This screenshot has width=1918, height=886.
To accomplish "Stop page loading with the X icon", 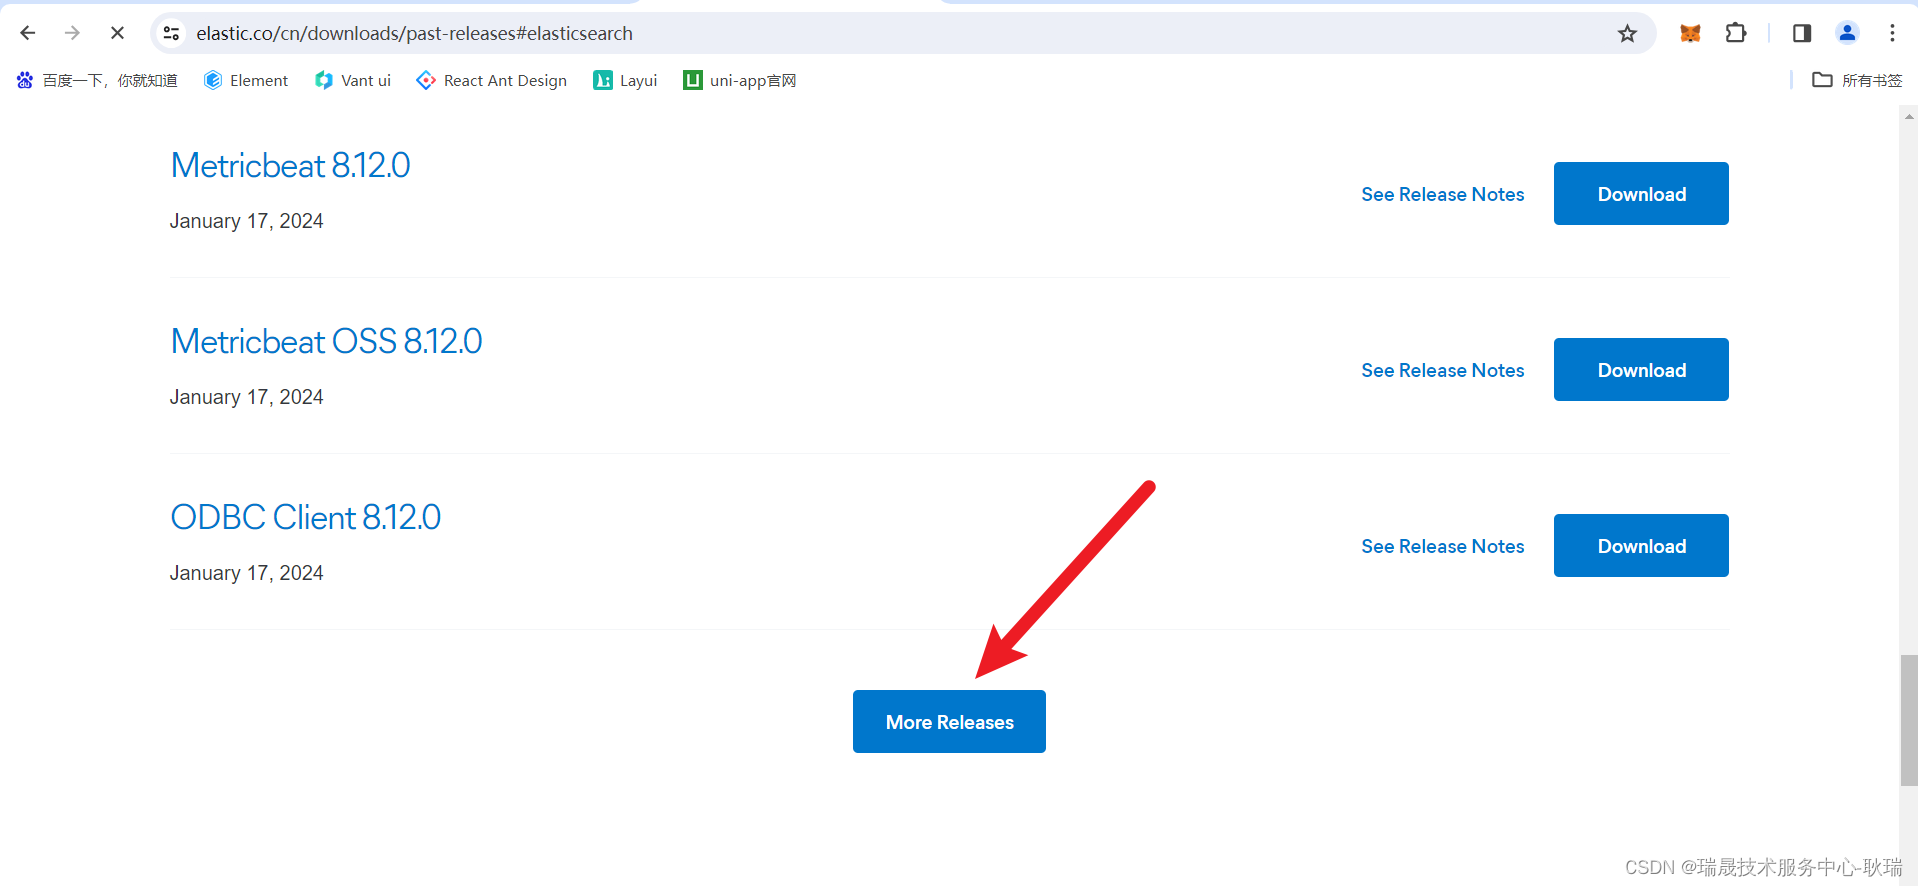I will tap(117, 33).
